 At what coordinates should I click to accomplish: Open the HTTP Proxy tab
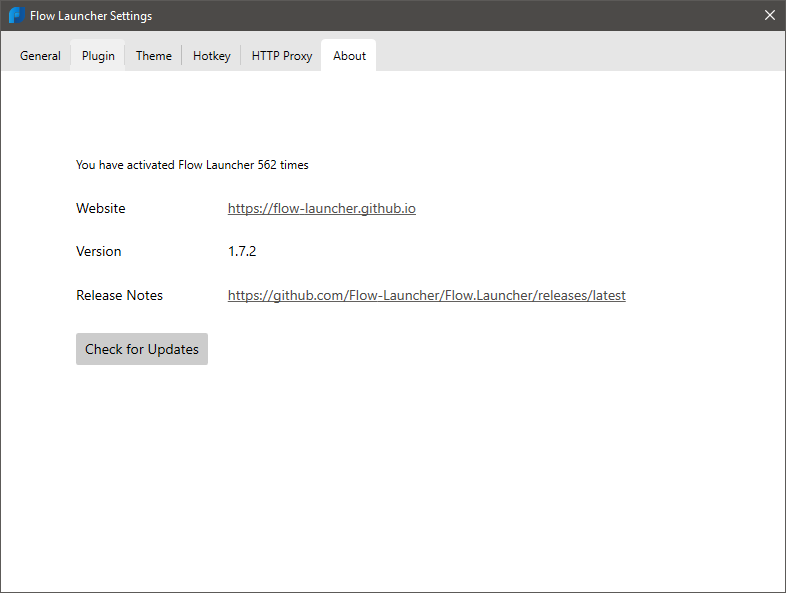pyautogui.click(x=282, y=56)
